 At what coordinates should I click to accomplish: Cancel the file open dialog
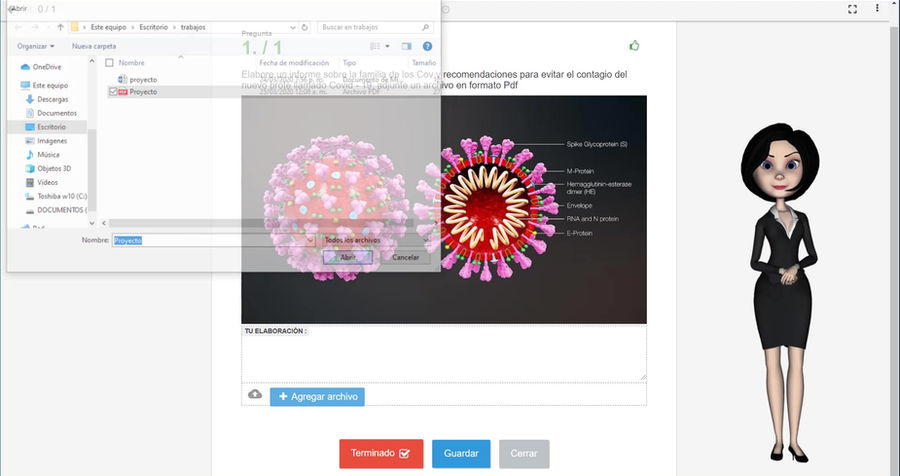coord(405,257)
